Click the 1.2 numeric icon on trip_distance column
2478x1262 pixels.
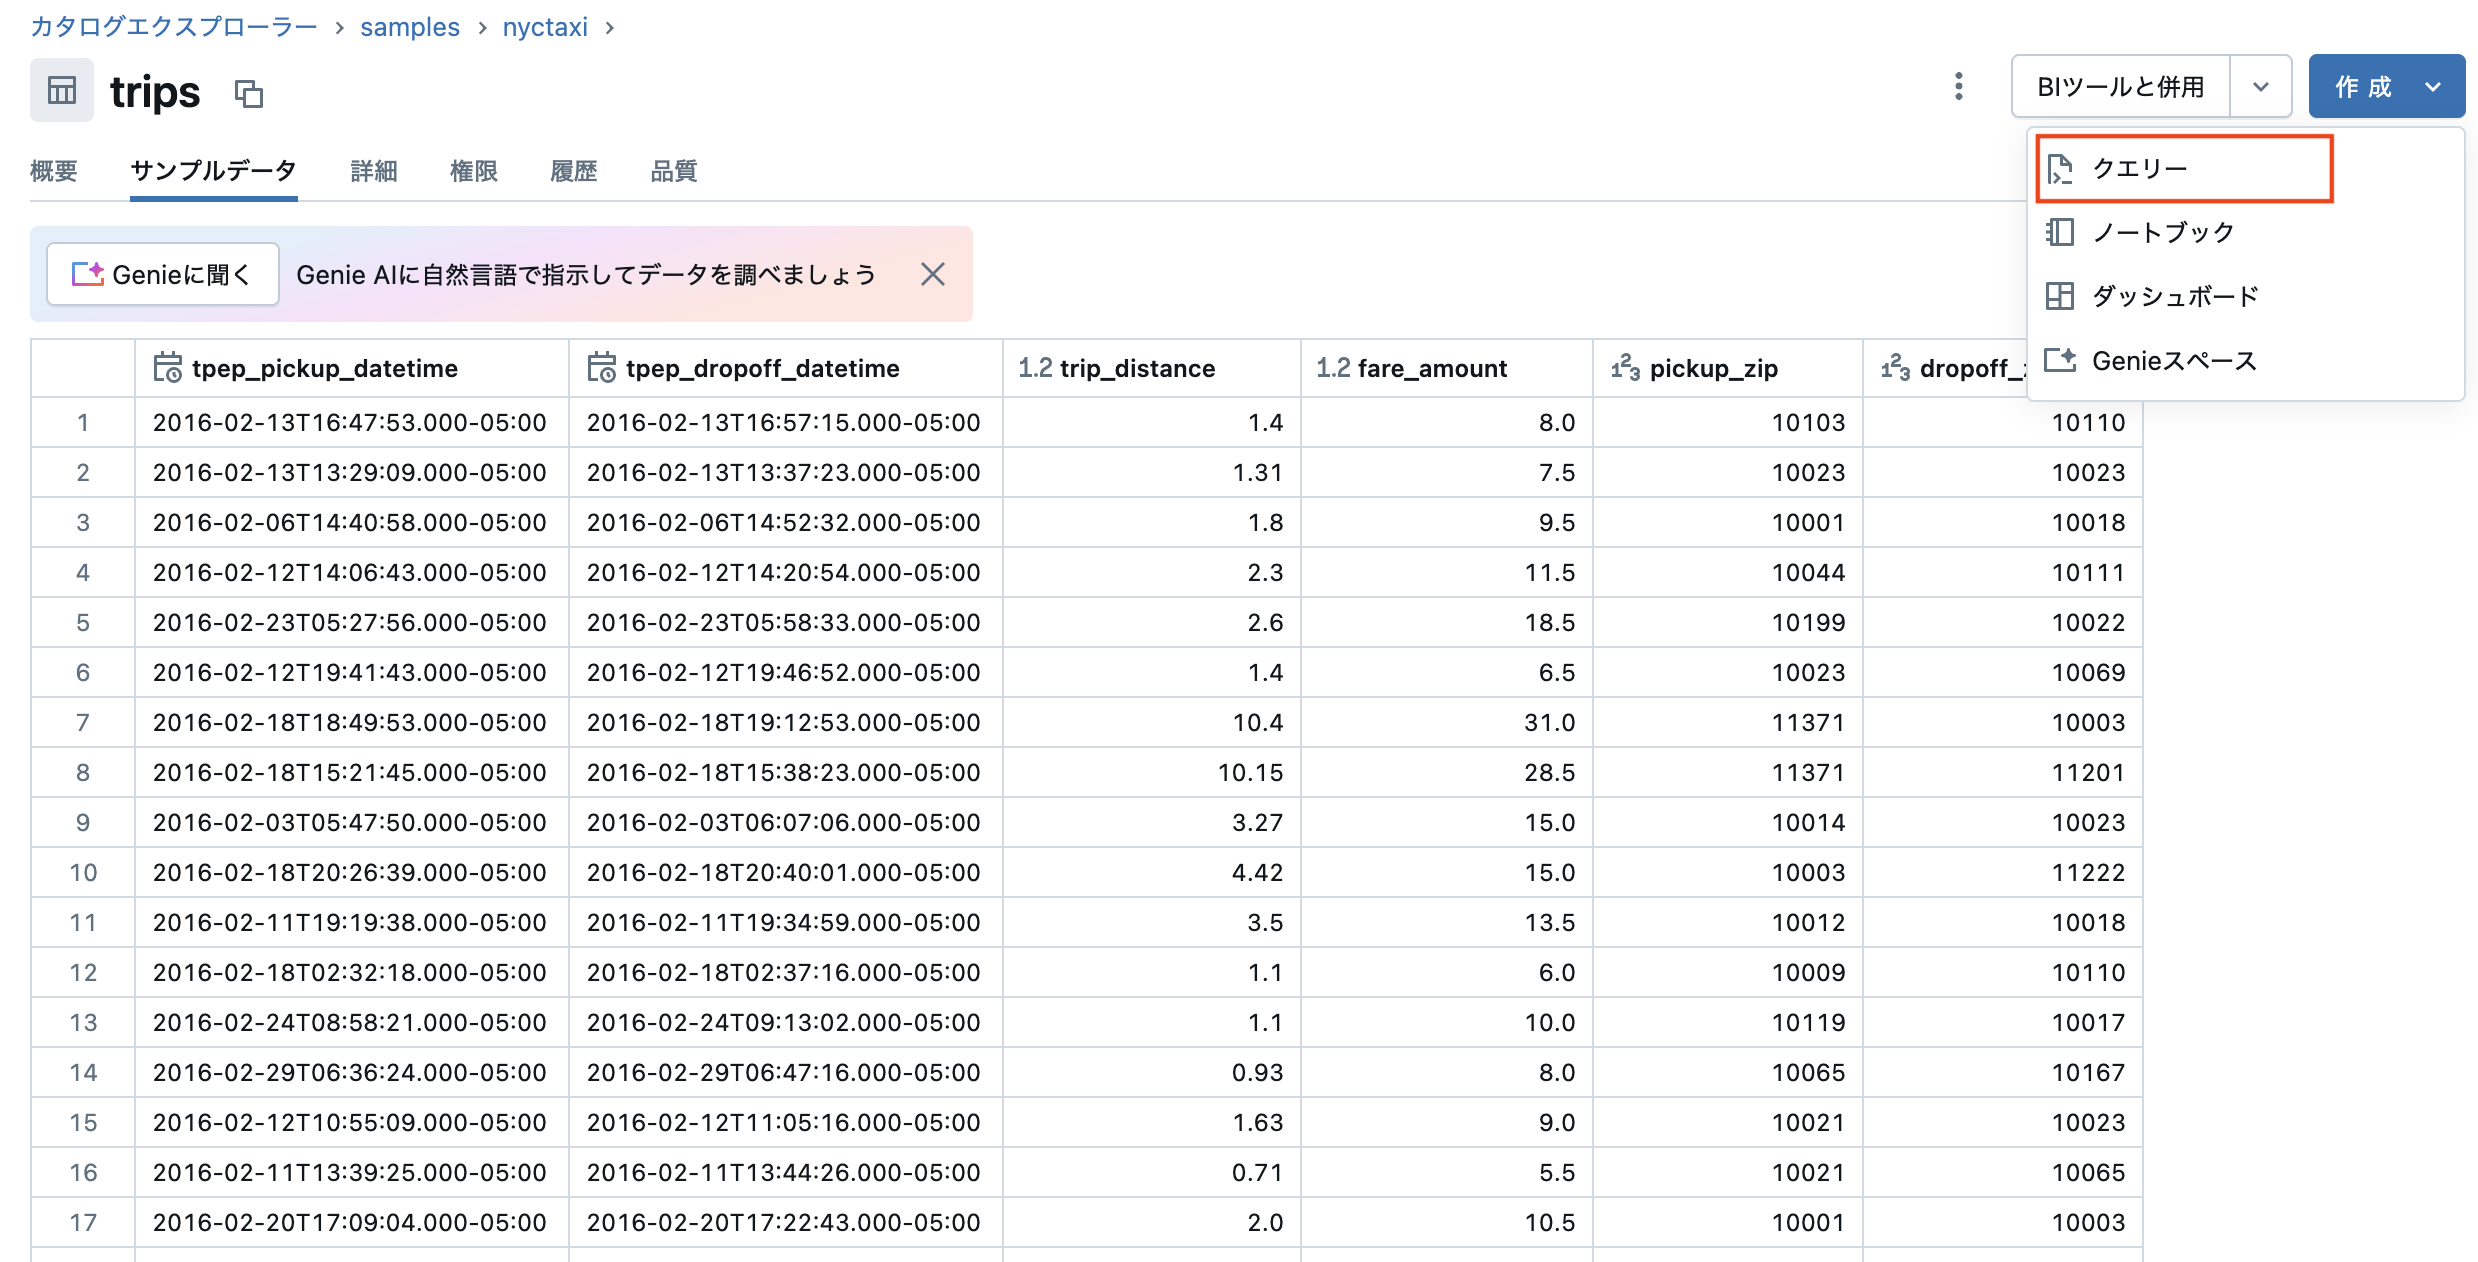click(1034, 368)
